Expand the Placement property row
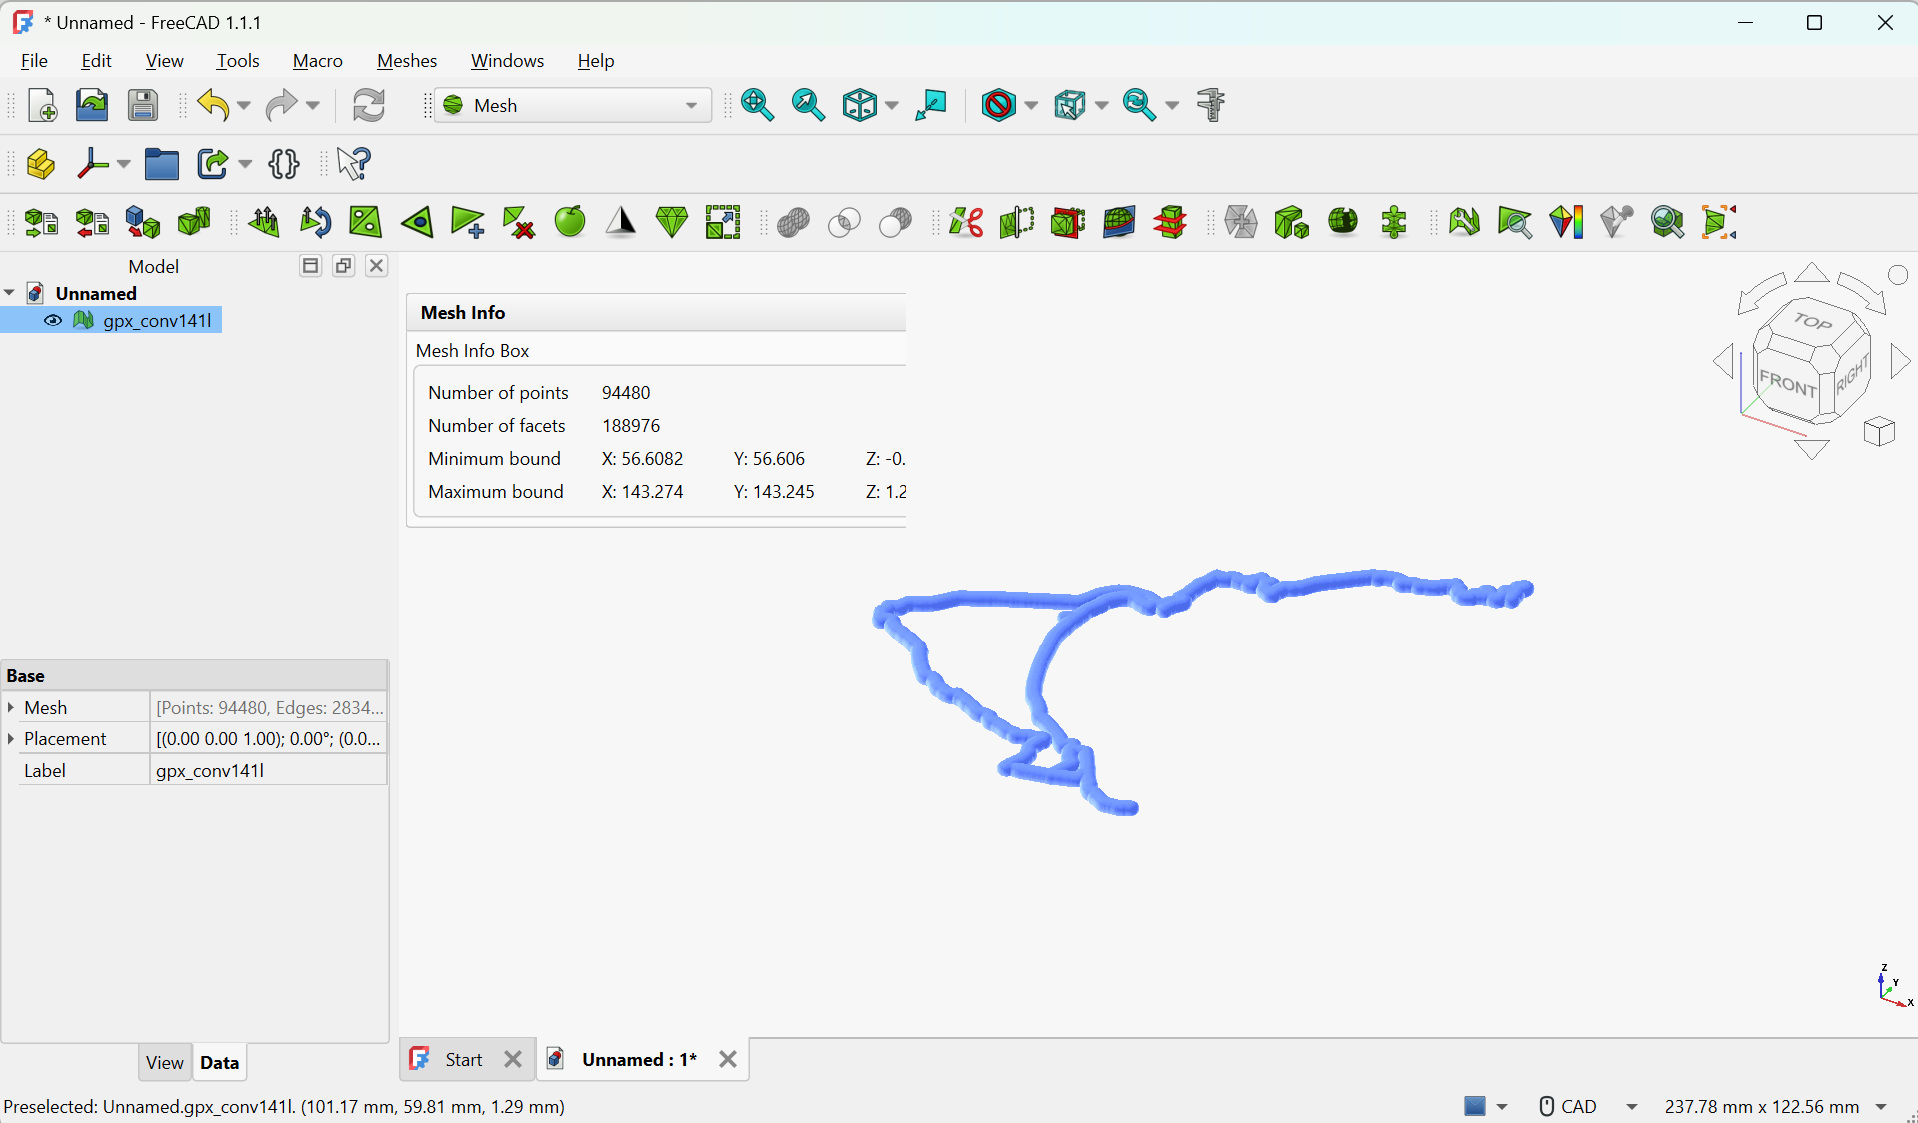The image size is (1918, 1123). point(11,738)
